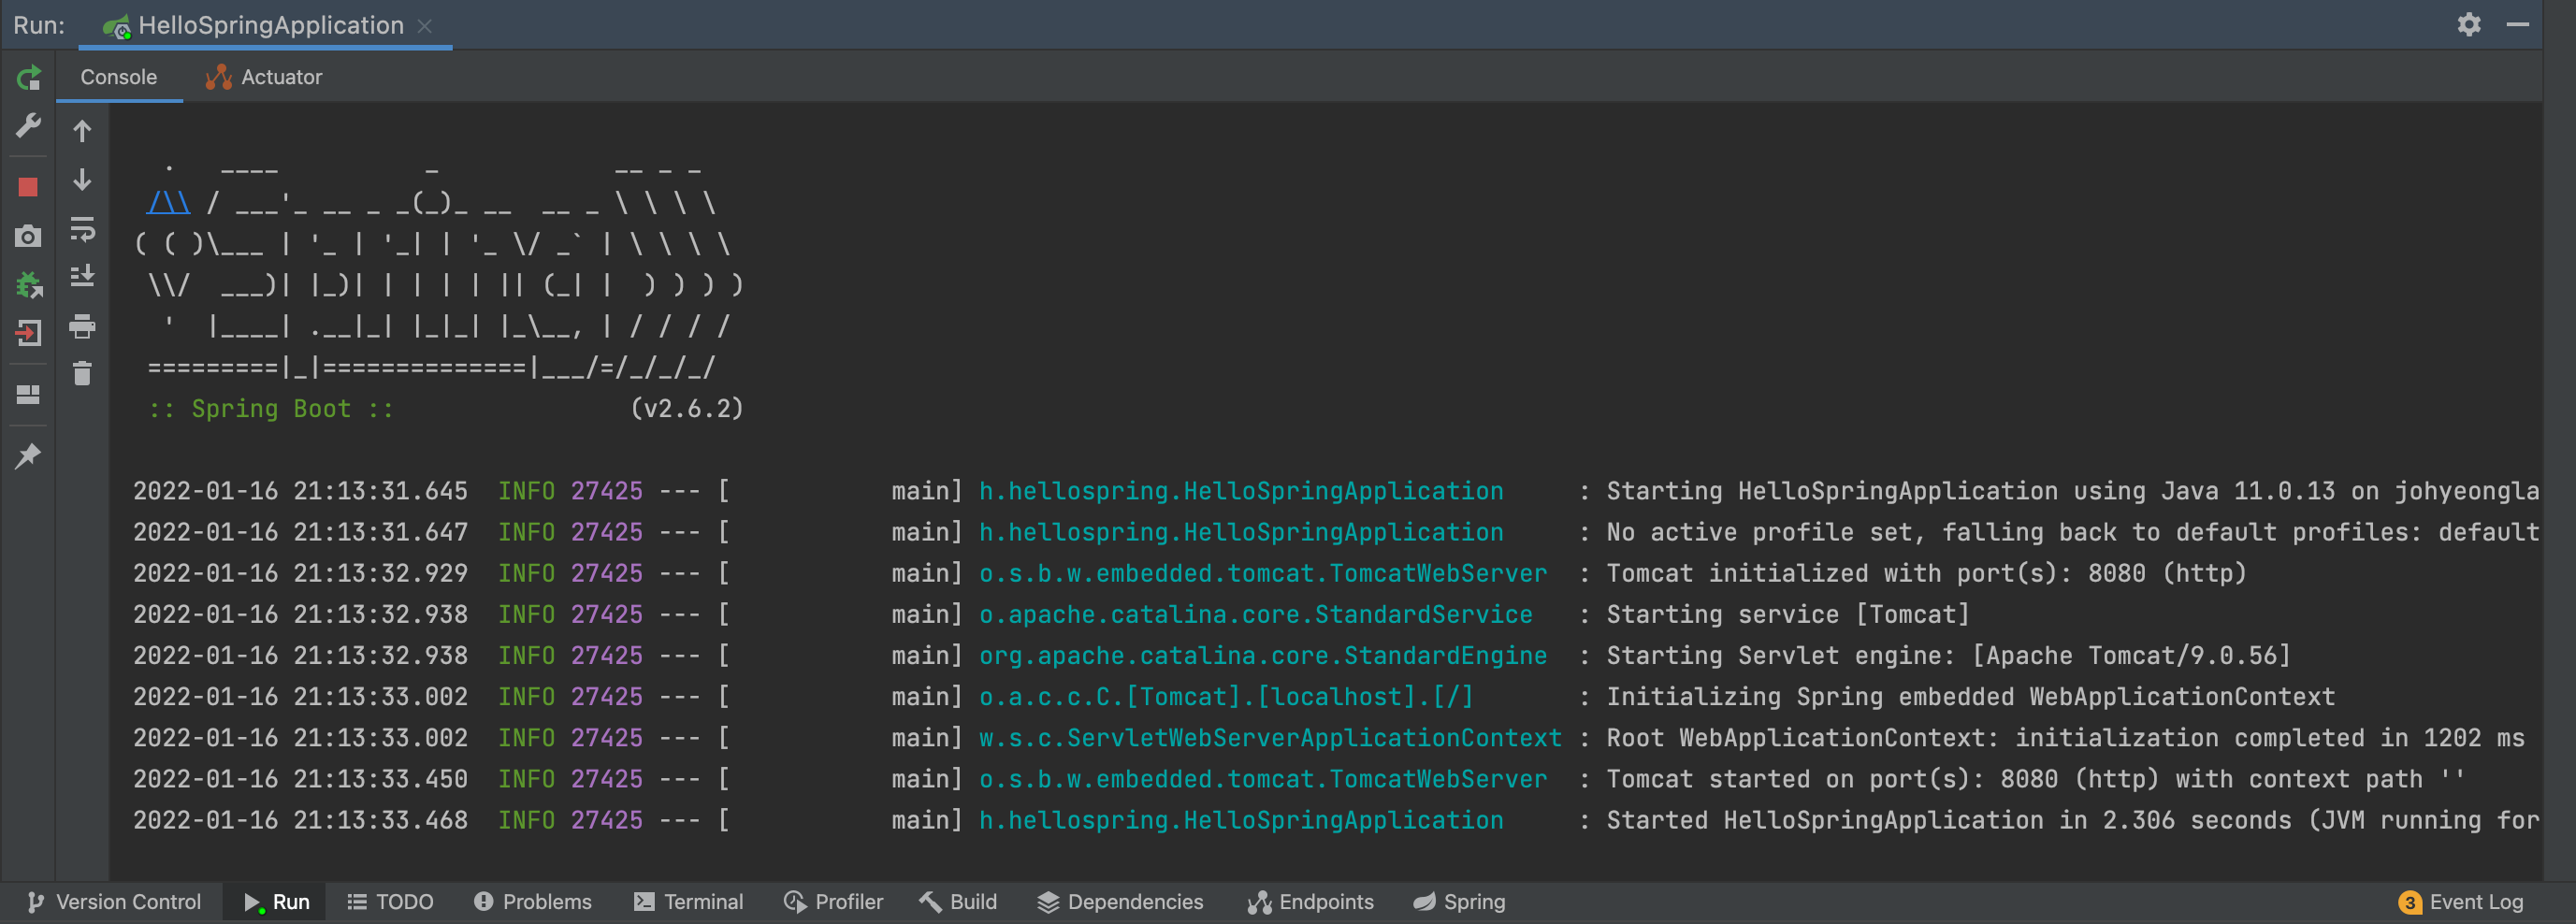Screen dimensions: 2576x924
Task: Open the Version Control tool window
Action: click(x=114, y=902)
